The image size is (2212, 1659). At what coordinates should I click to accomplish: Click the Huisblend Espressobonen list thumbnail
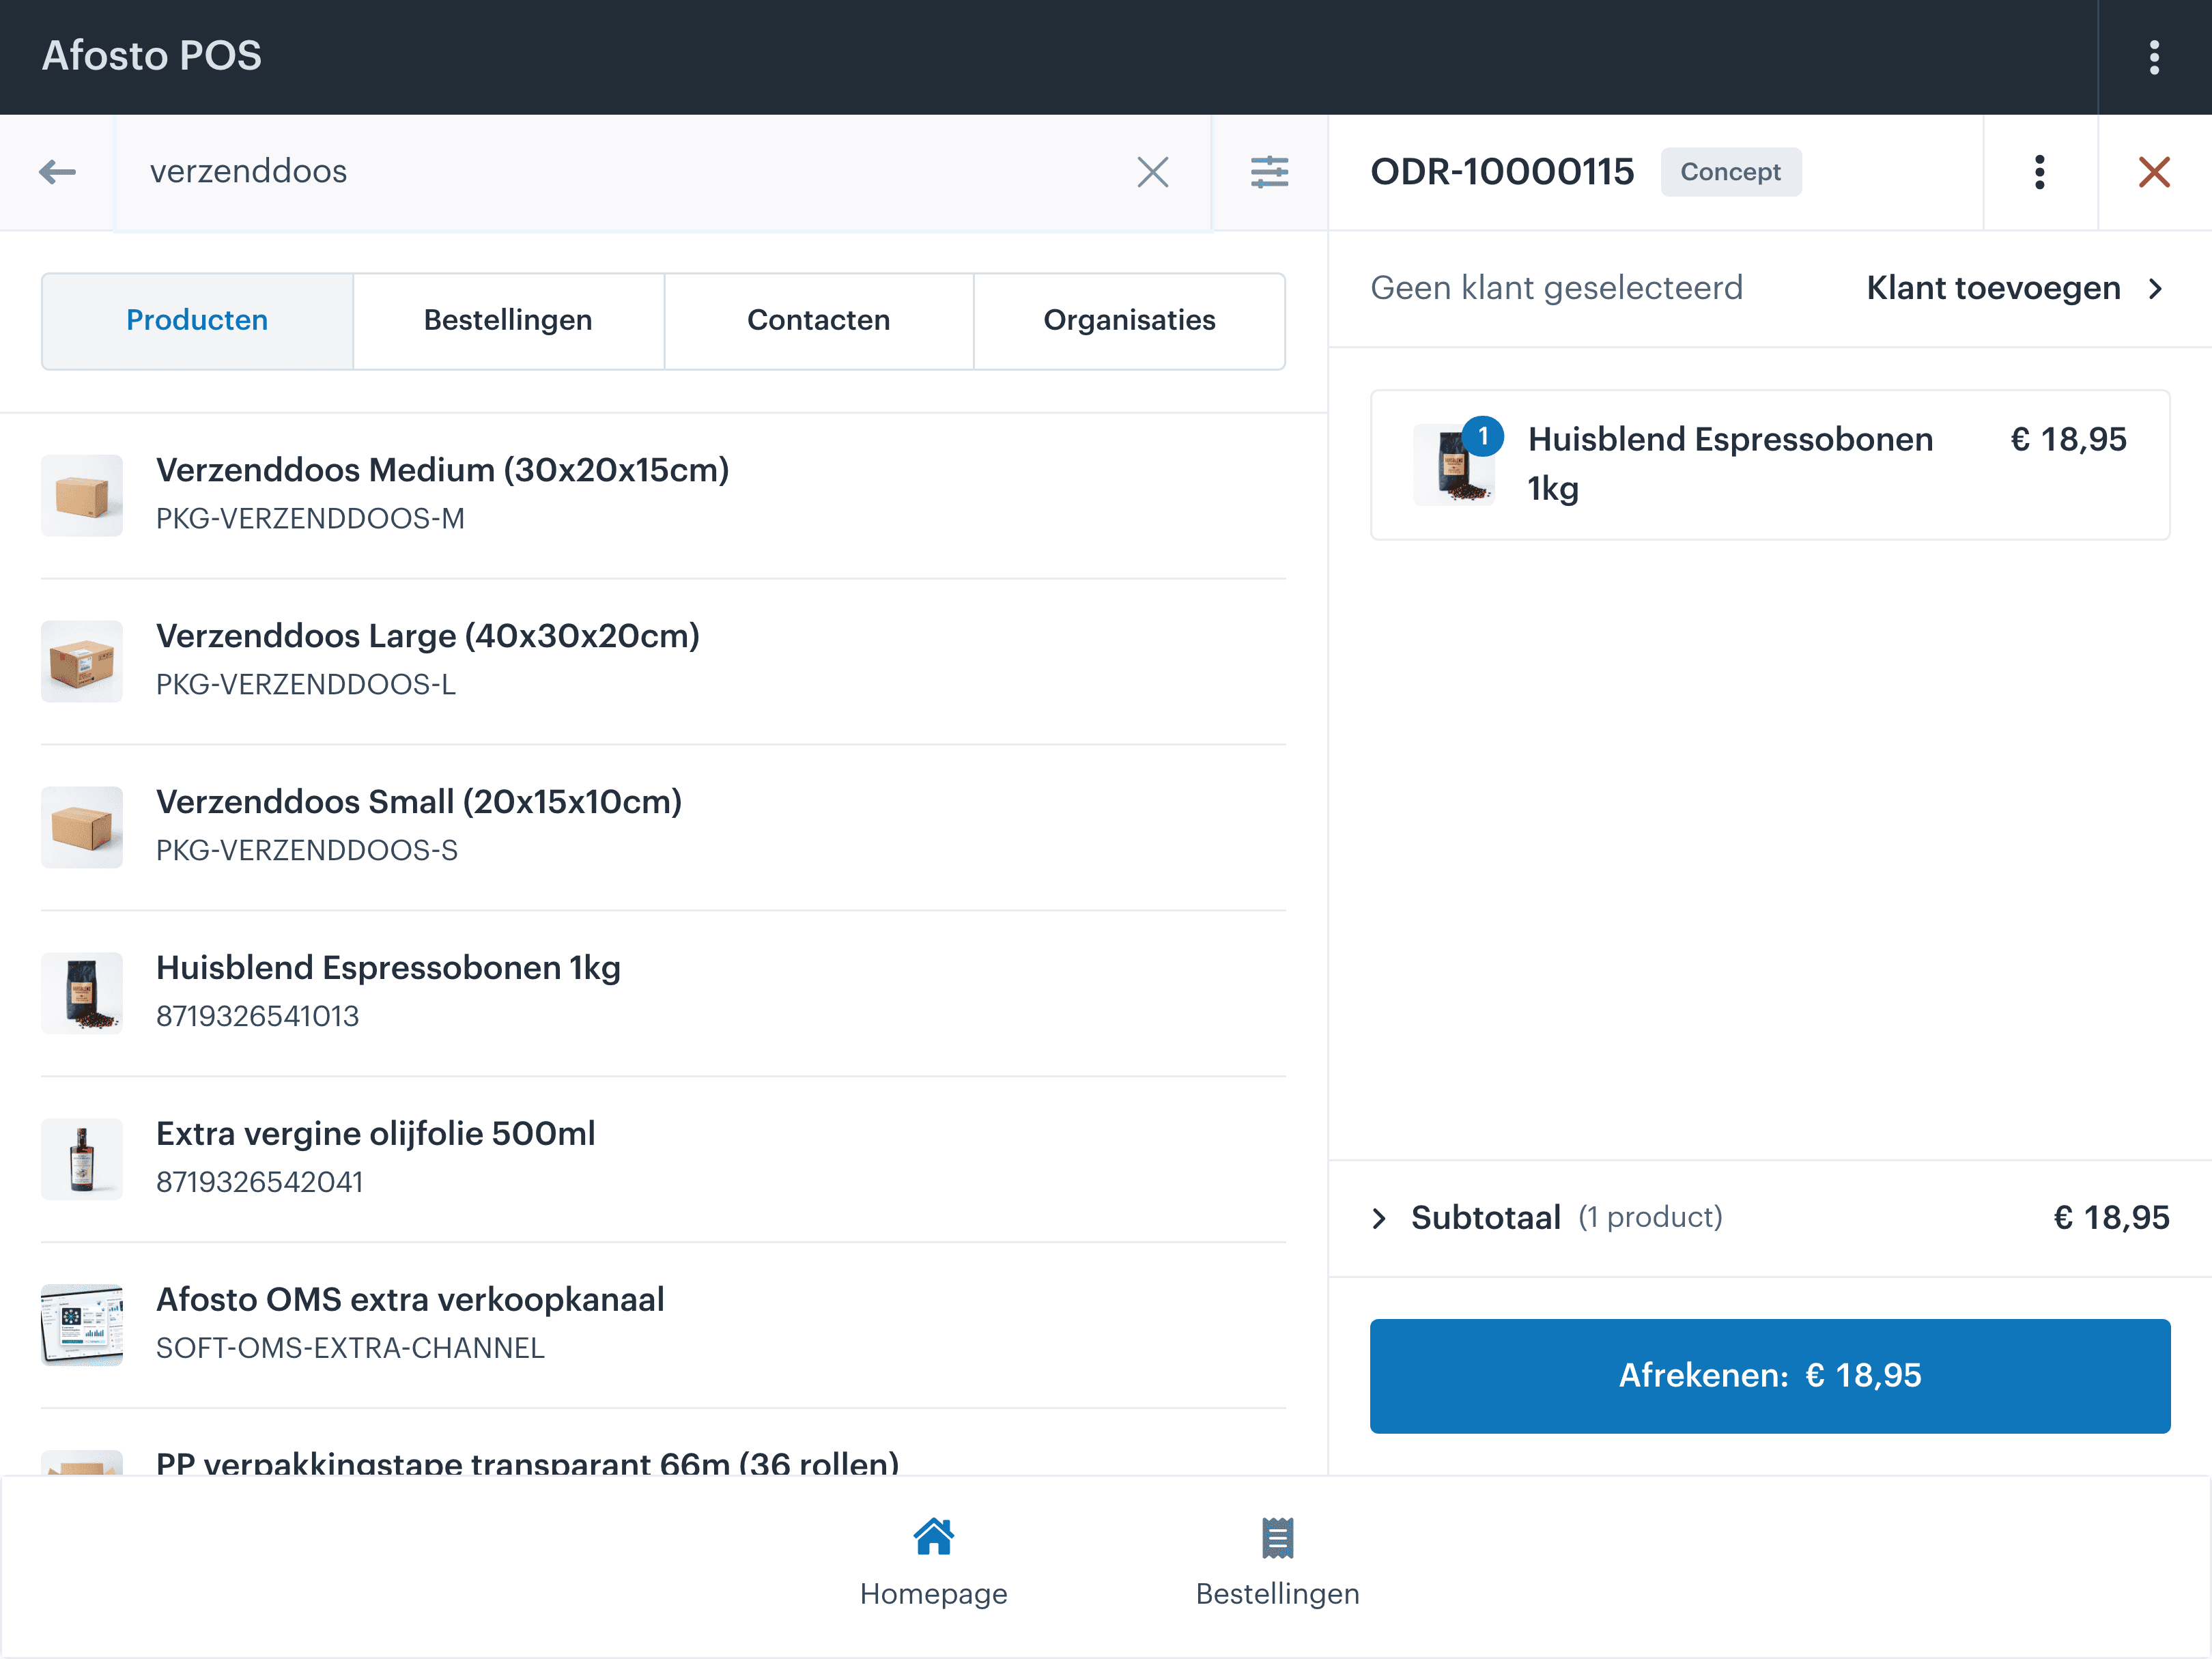point(82,993)
